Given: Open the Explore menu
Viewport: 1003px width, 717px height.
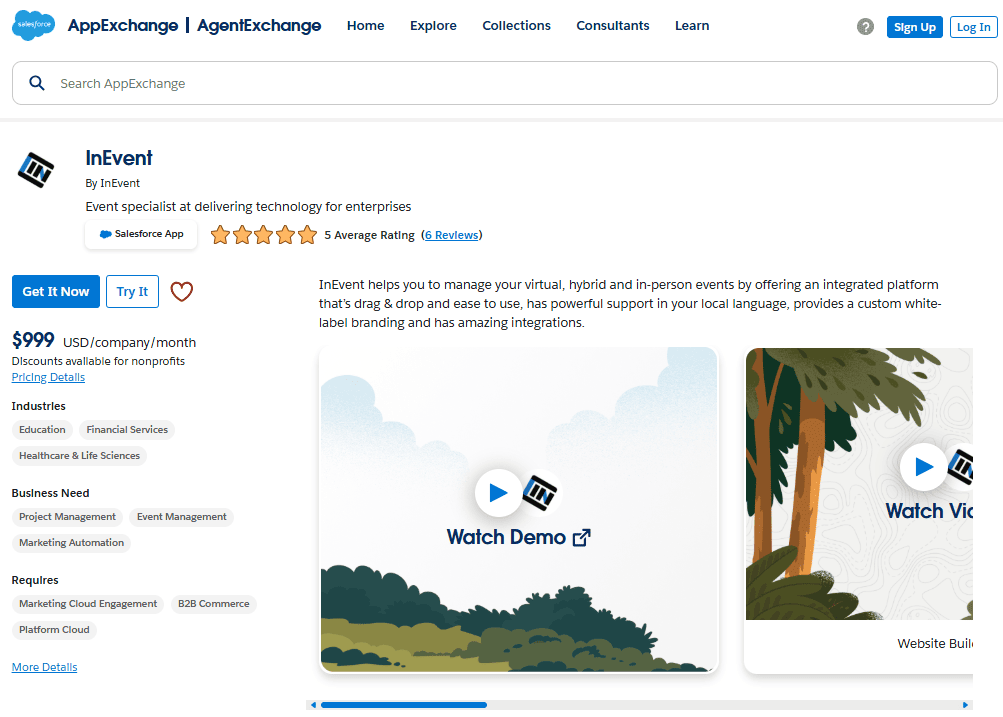Looking at the screenshot, I should (x=433, y=26).
